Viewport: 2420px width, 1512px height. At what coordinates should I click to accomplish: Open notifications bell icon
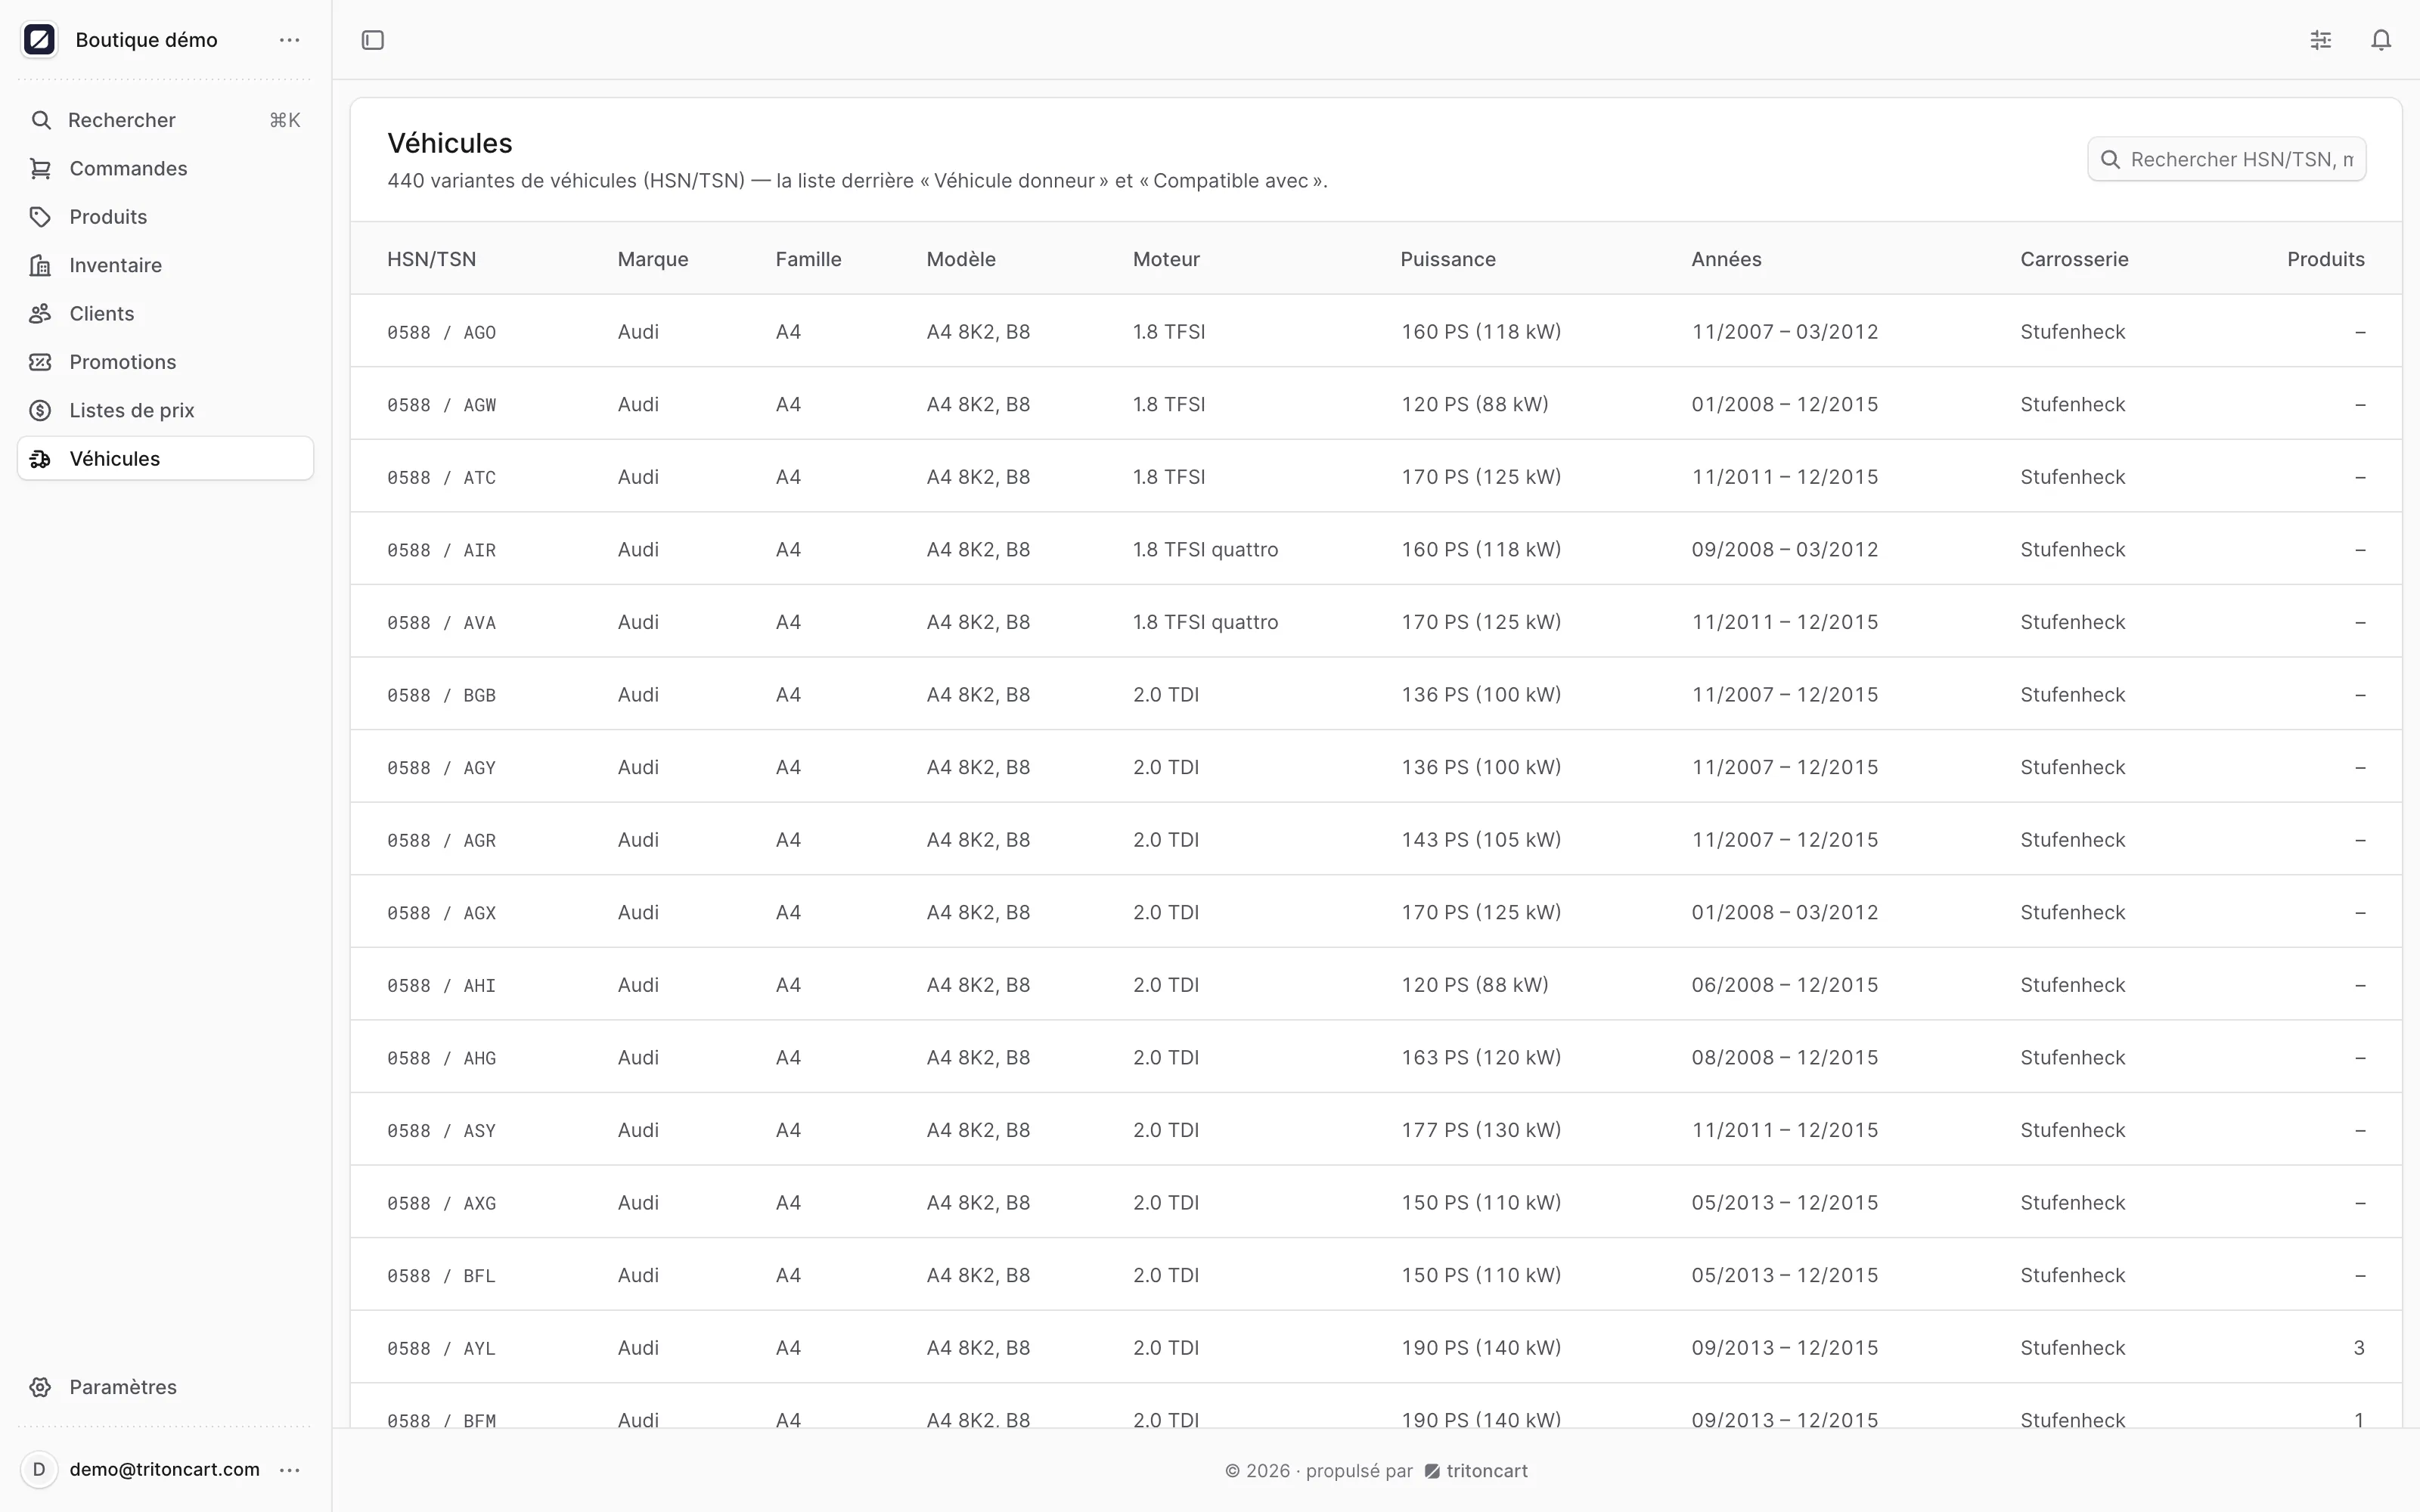click(x=2381, y=40)
